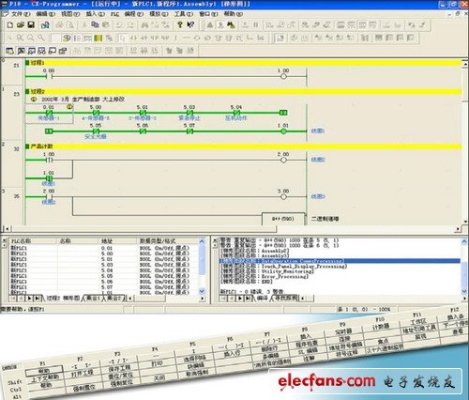This screenshot has height=400, width=469.
Task: Click the watch window scroll-down arrow
Action: (202, 291)
